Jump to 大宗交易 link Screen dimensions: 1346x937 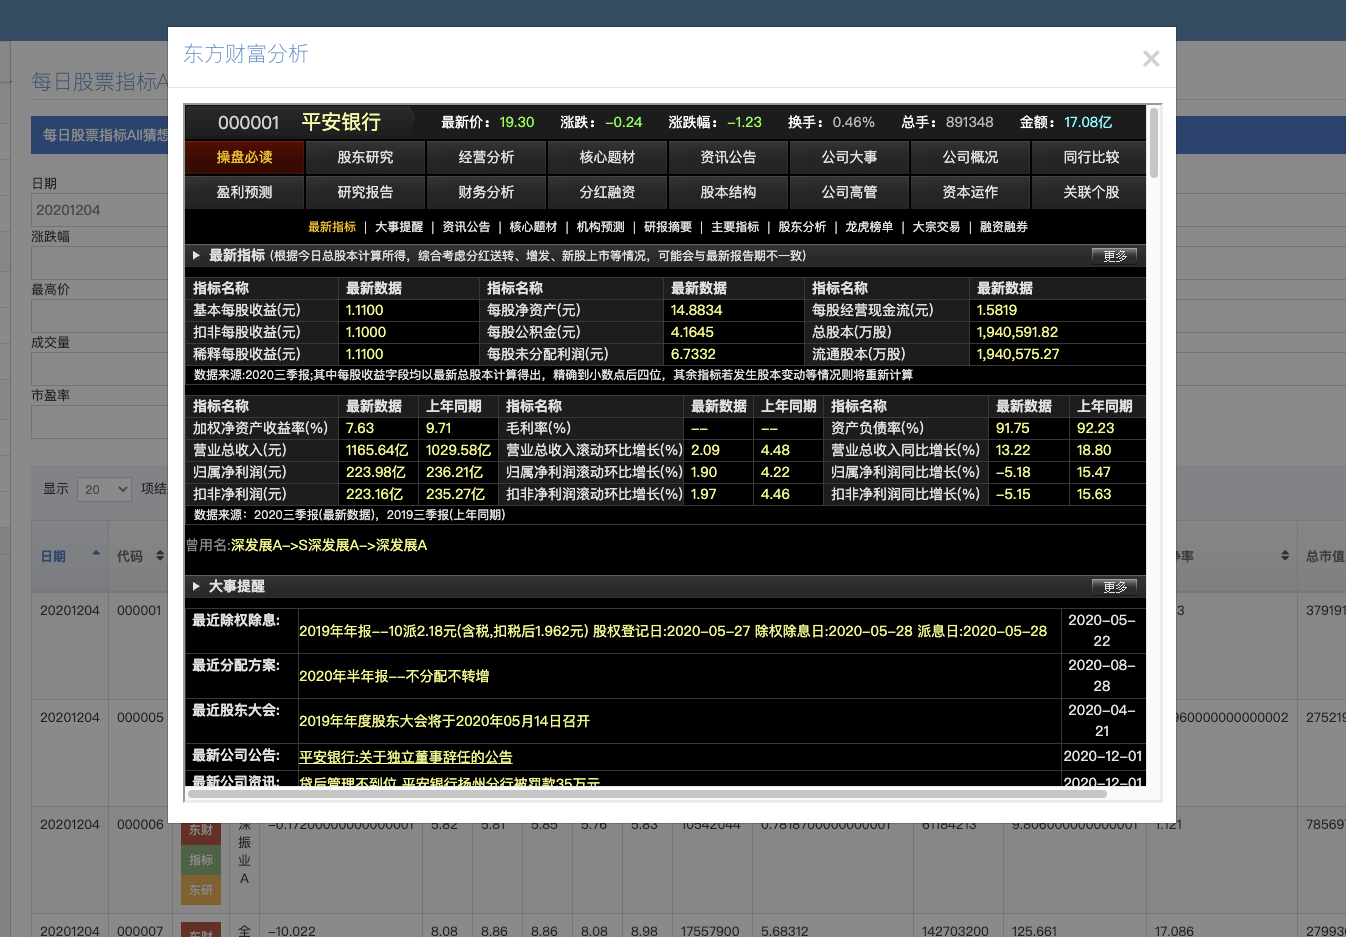(x=936, y=227)
